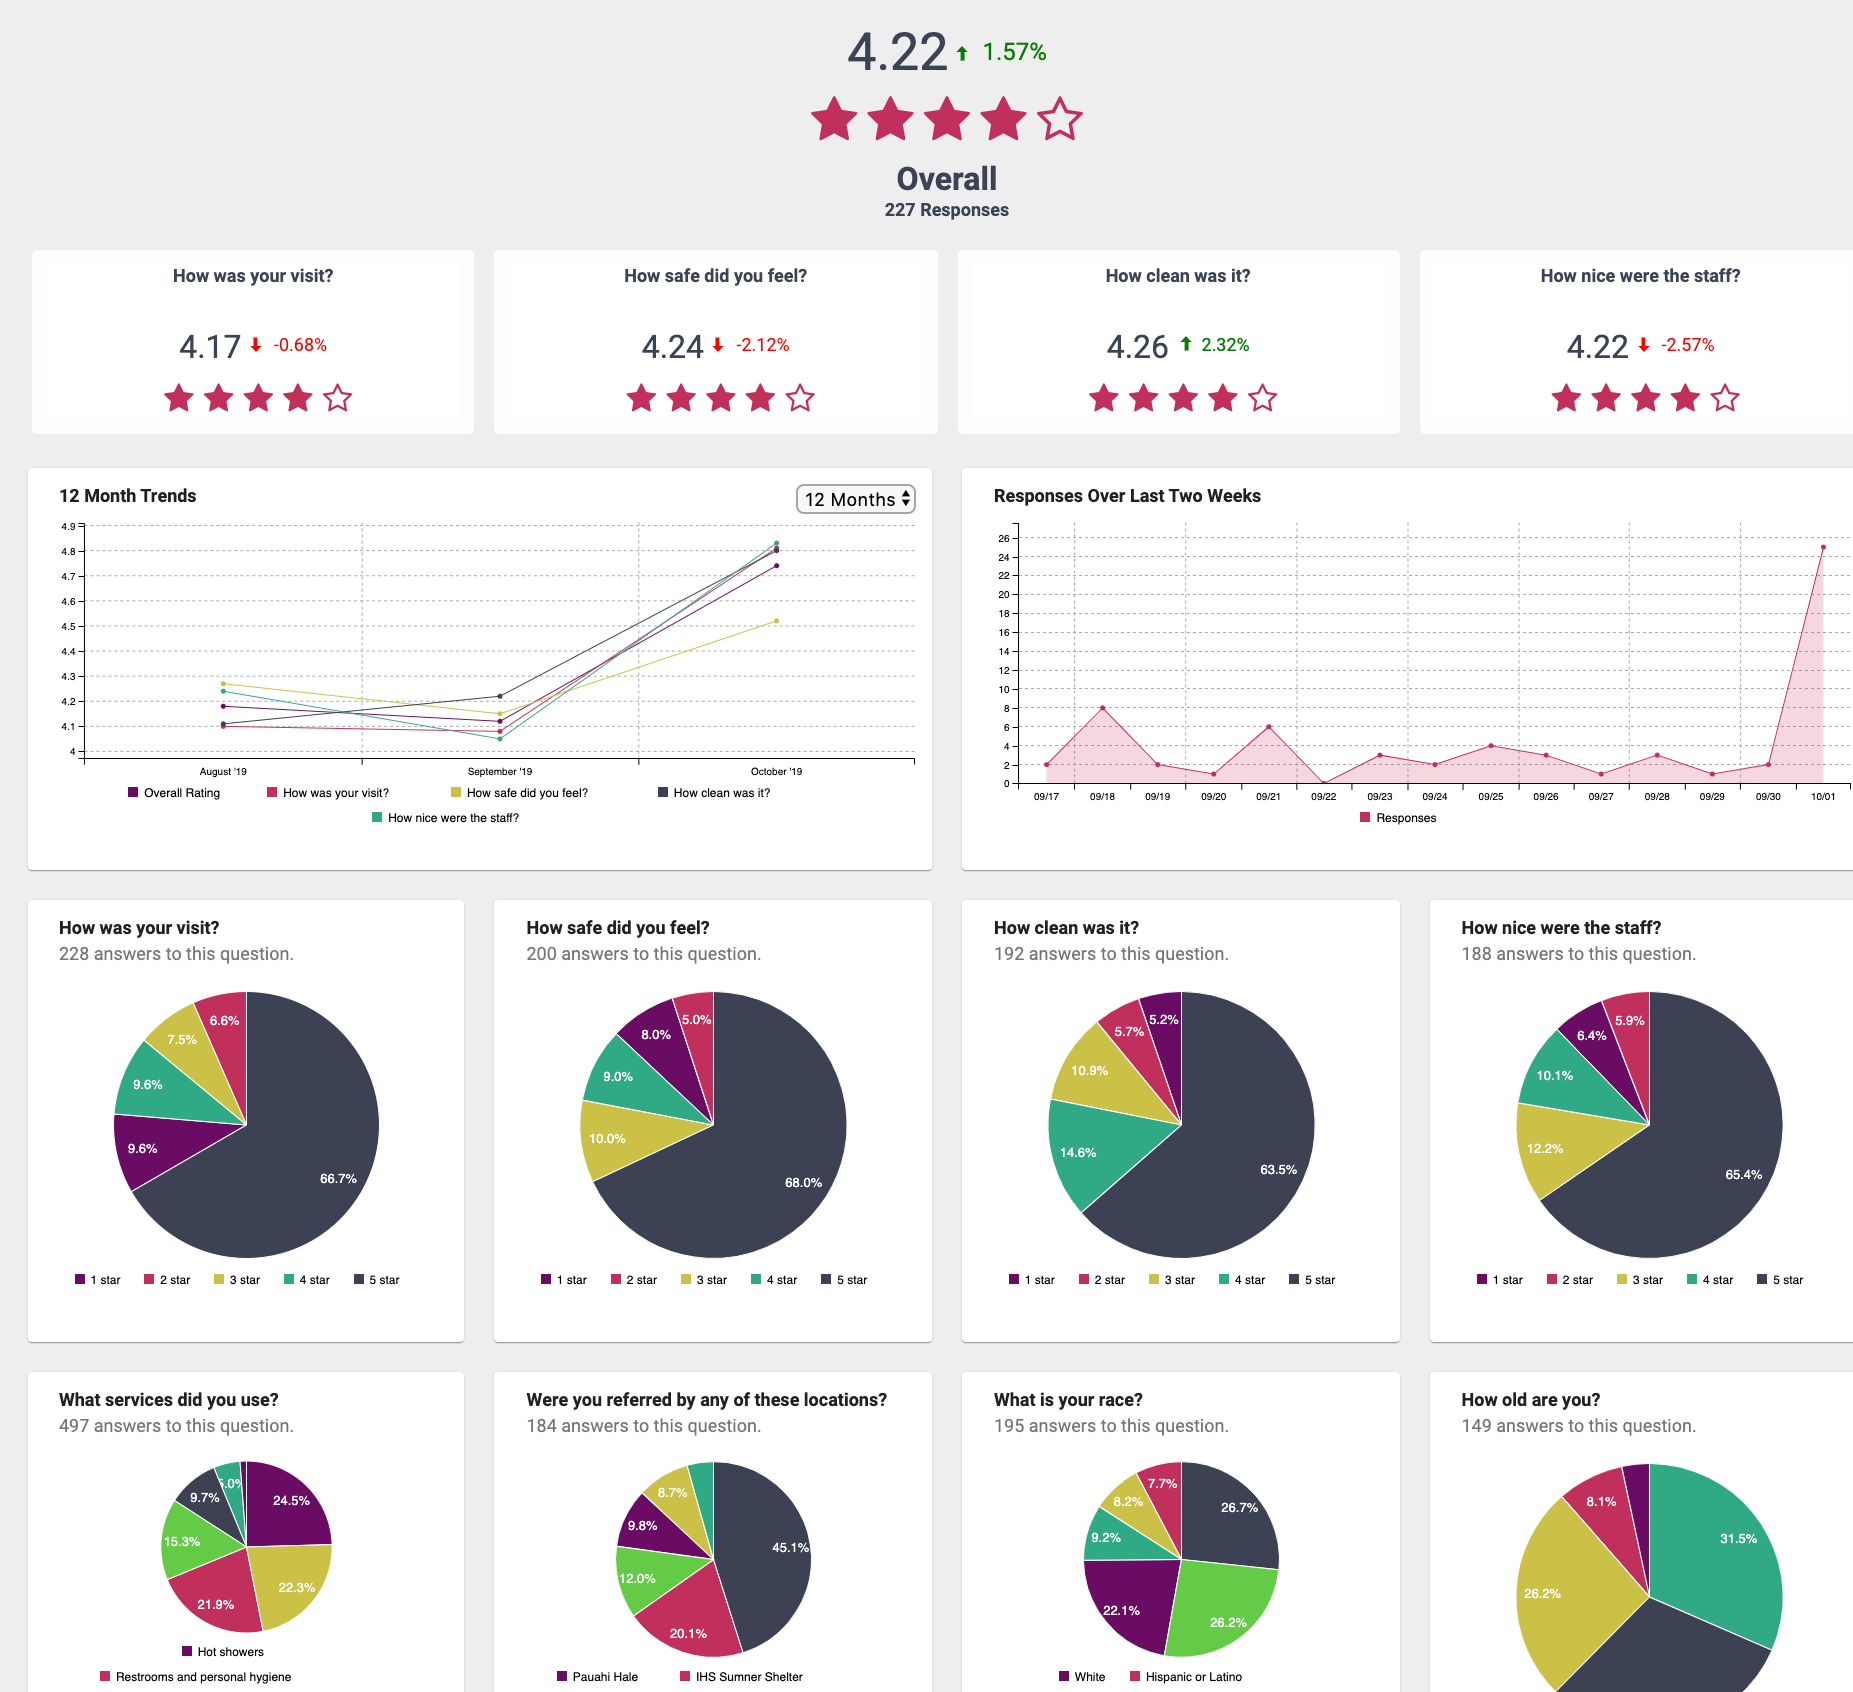Click the "Overall Rating" legend color swatch
The width and height of the screenshot is (1853, 1692).
click(131, 792)
